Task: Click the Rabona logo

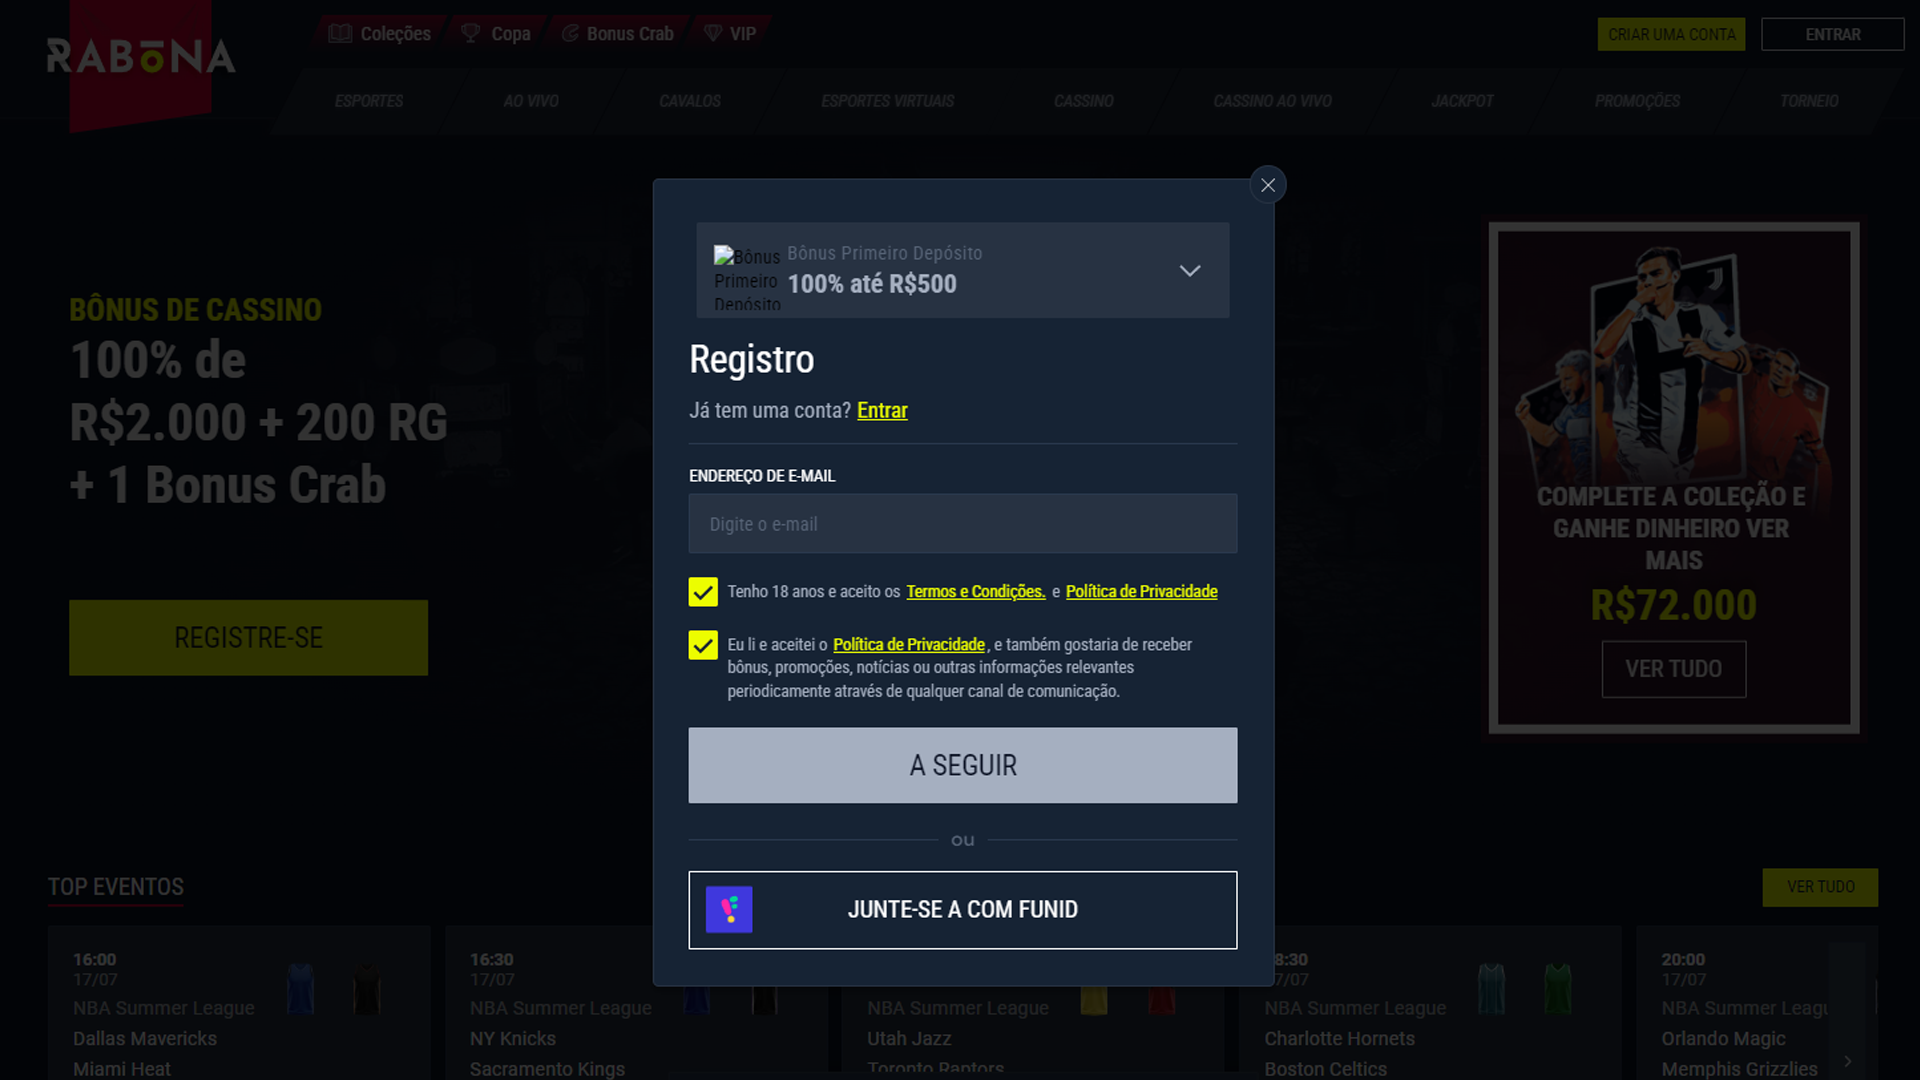Action: pos(141,57)
